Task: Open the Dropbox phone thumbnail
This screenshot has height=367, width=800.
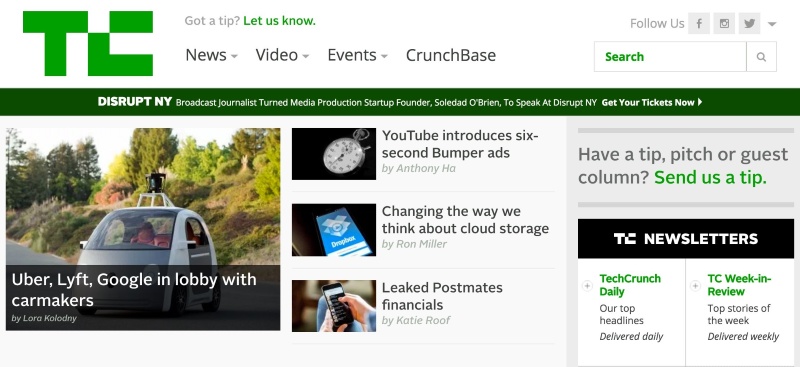Action: pos(334,230)
